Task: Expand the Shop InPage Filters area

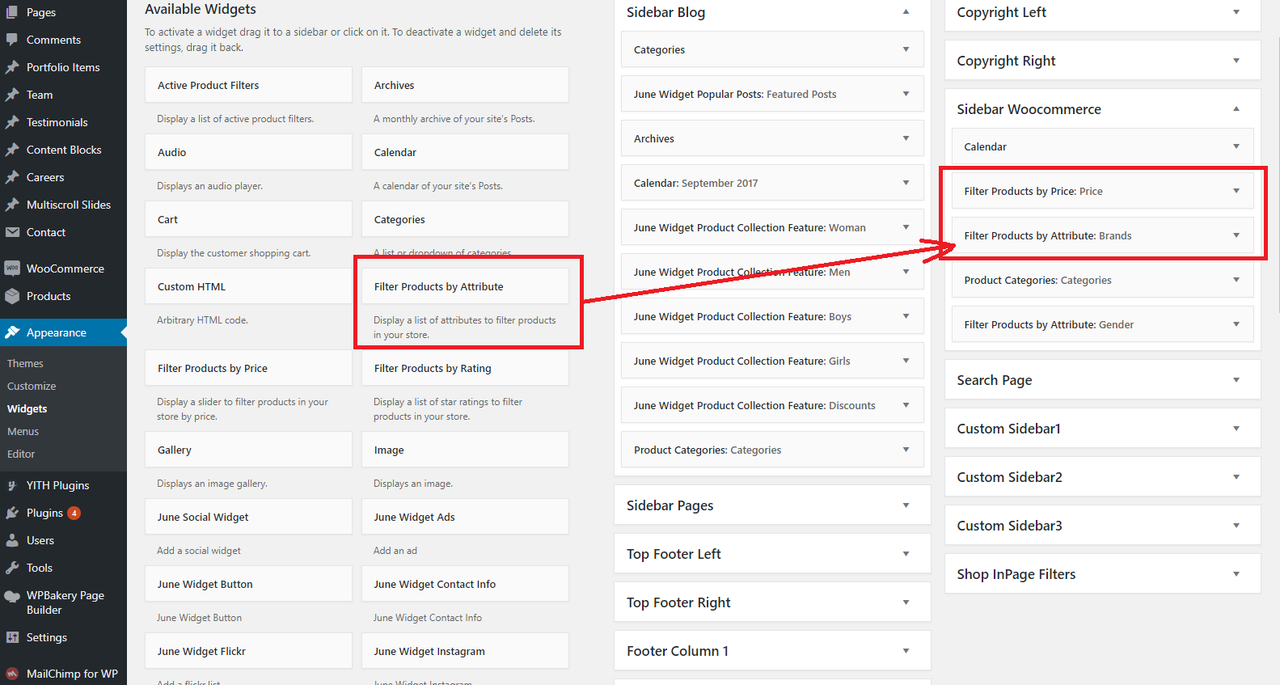Action: 1236,574
